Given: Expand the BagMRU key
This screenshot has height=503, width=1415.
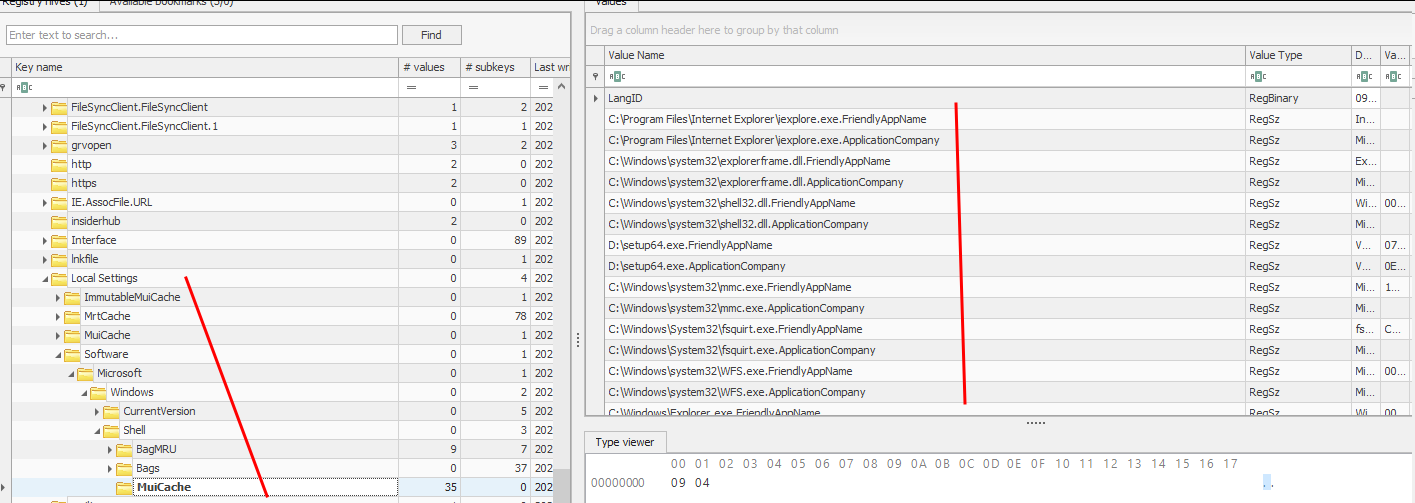Looking at the screenshot, I should [109, 449].
